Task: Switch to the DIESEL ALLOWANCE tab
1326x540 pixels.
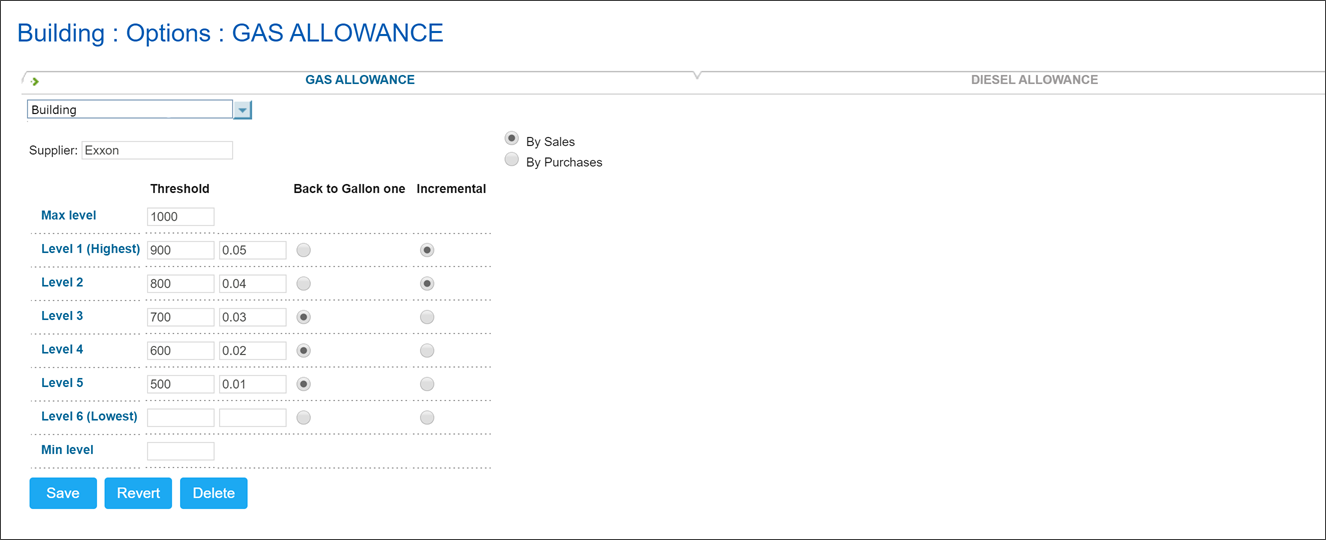Action: coord(1034,80)
